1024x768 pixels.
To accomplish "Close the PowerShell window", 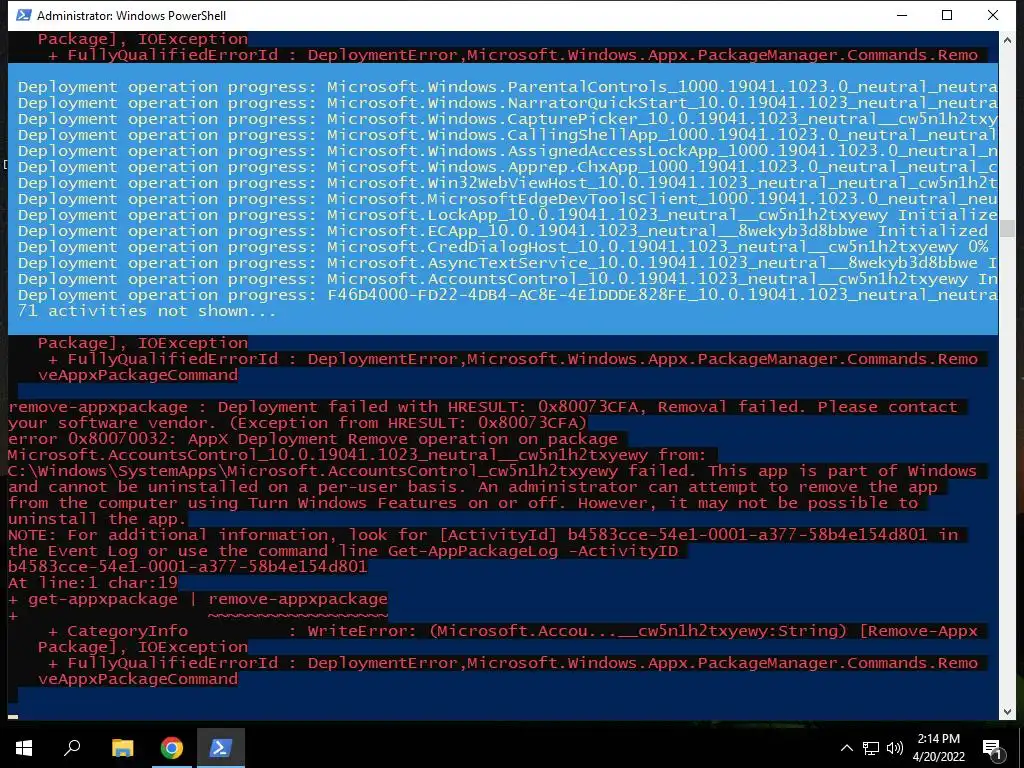I will pyautogui.click(x=993, y=15).
